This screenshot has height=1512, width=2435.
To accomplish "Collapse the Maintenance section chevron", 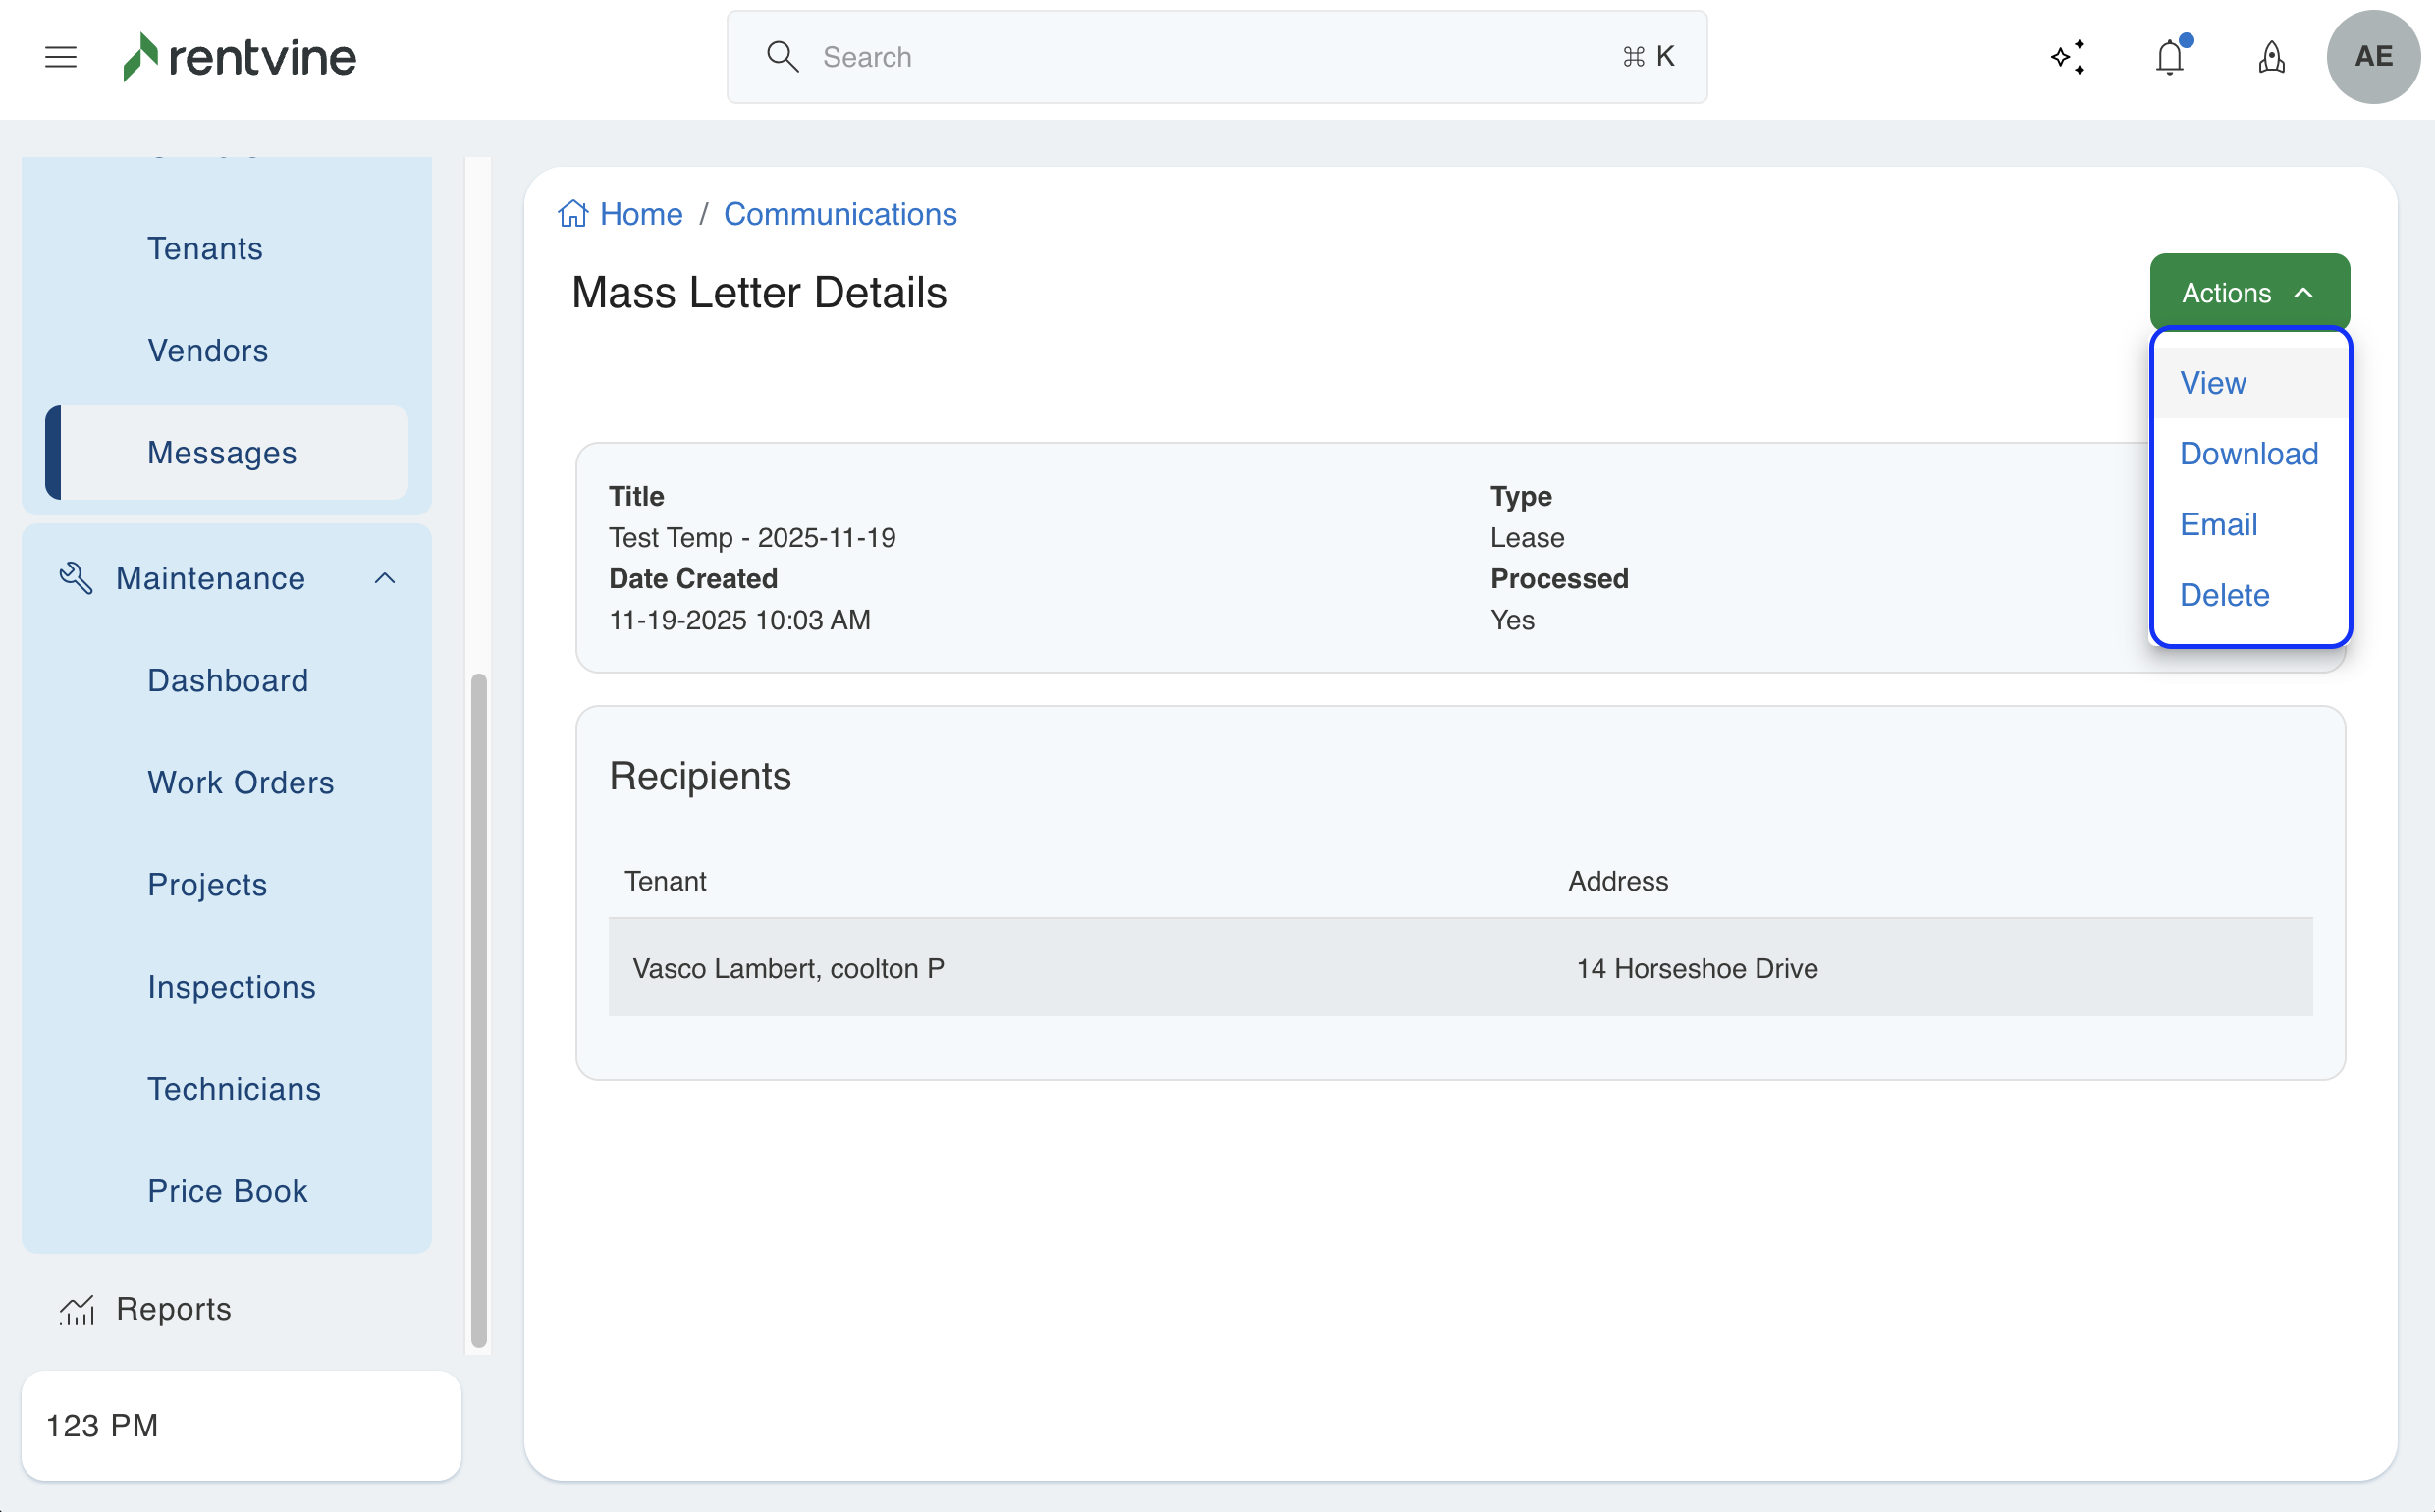I will (x=385, y=578).
